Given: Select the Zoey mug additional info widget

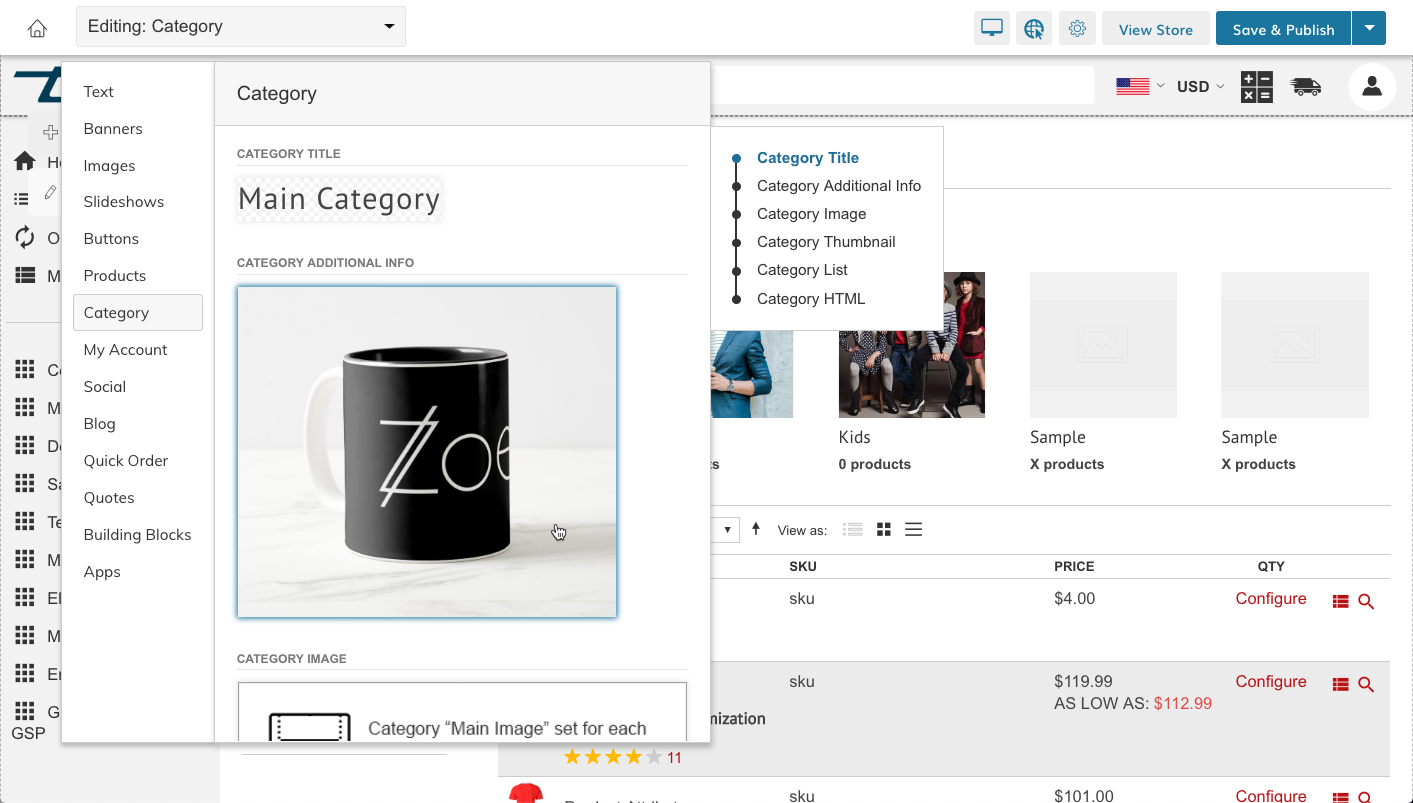Looking at the screenshot, I should pos(427,452).
